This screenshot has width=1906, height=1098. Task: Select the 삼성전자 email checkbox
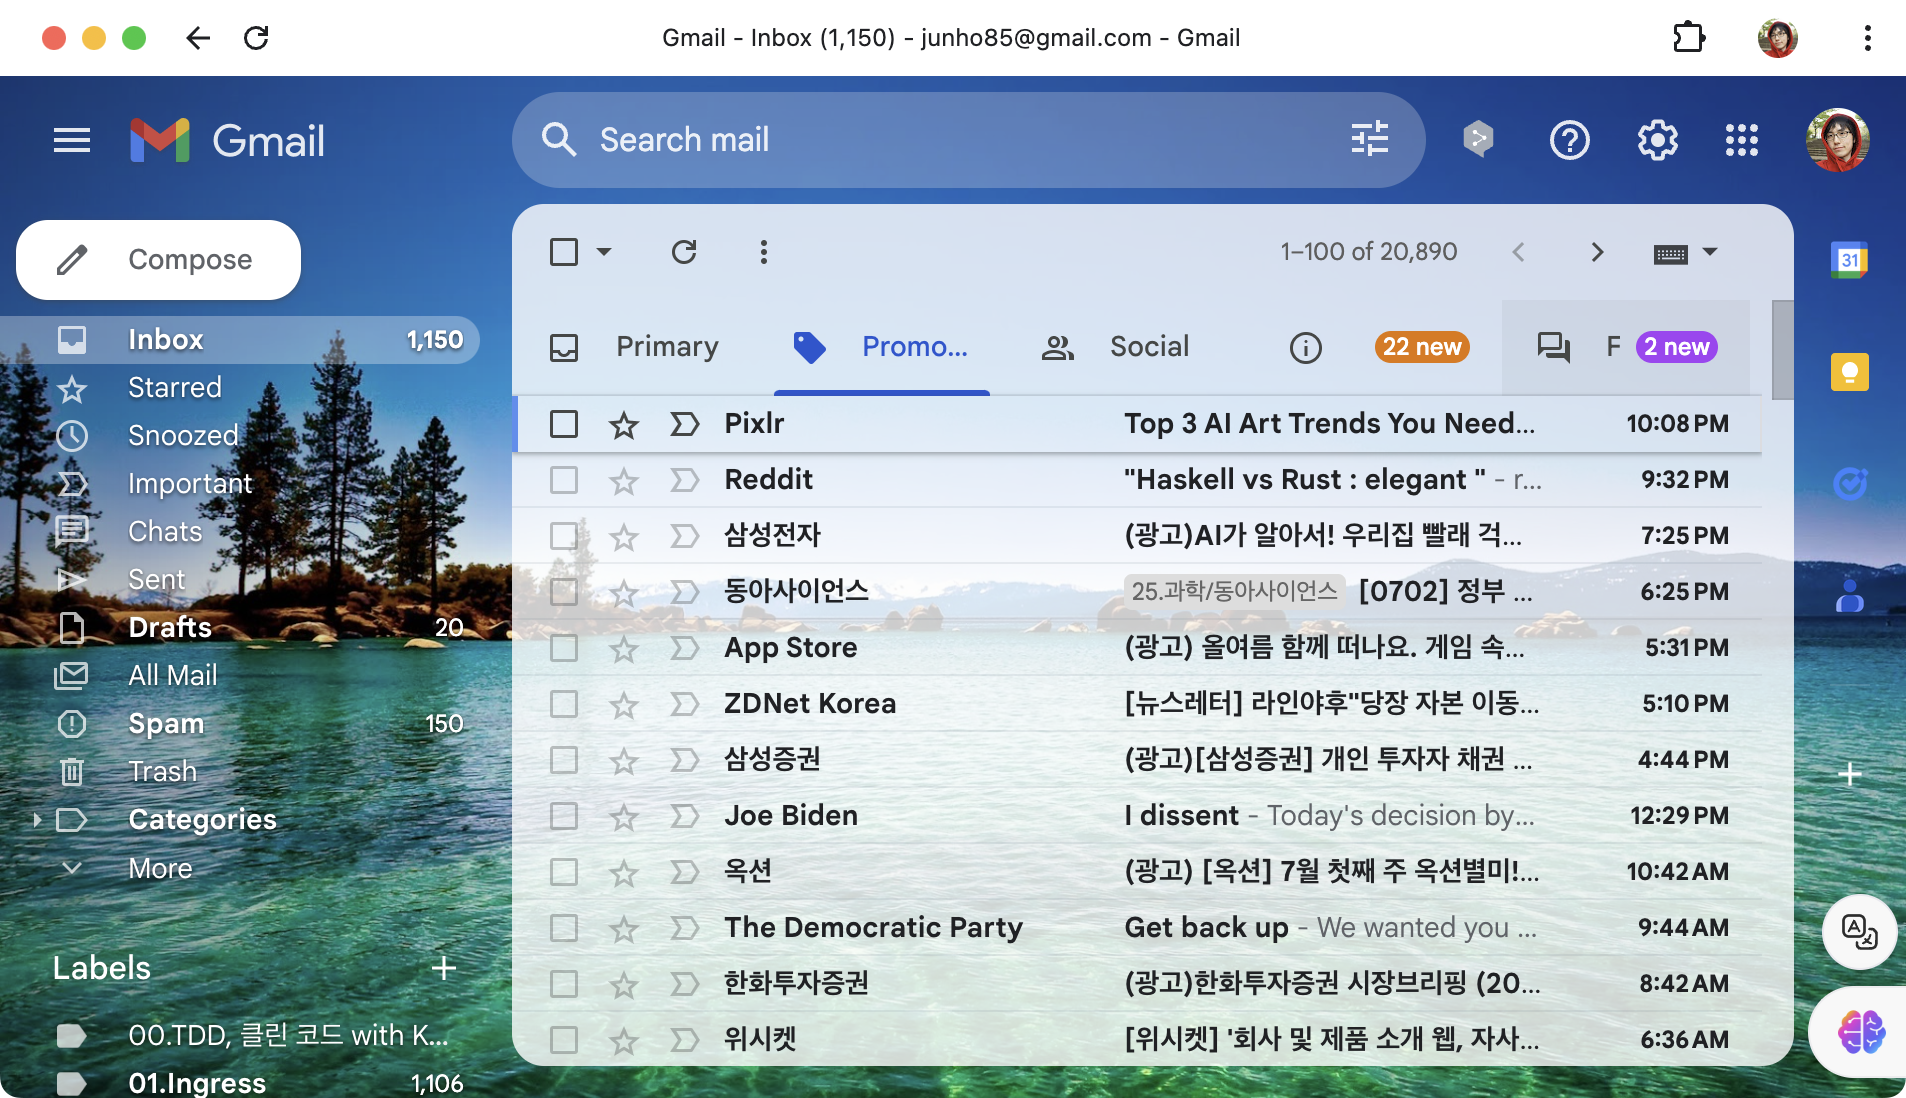tap(564, 536)
